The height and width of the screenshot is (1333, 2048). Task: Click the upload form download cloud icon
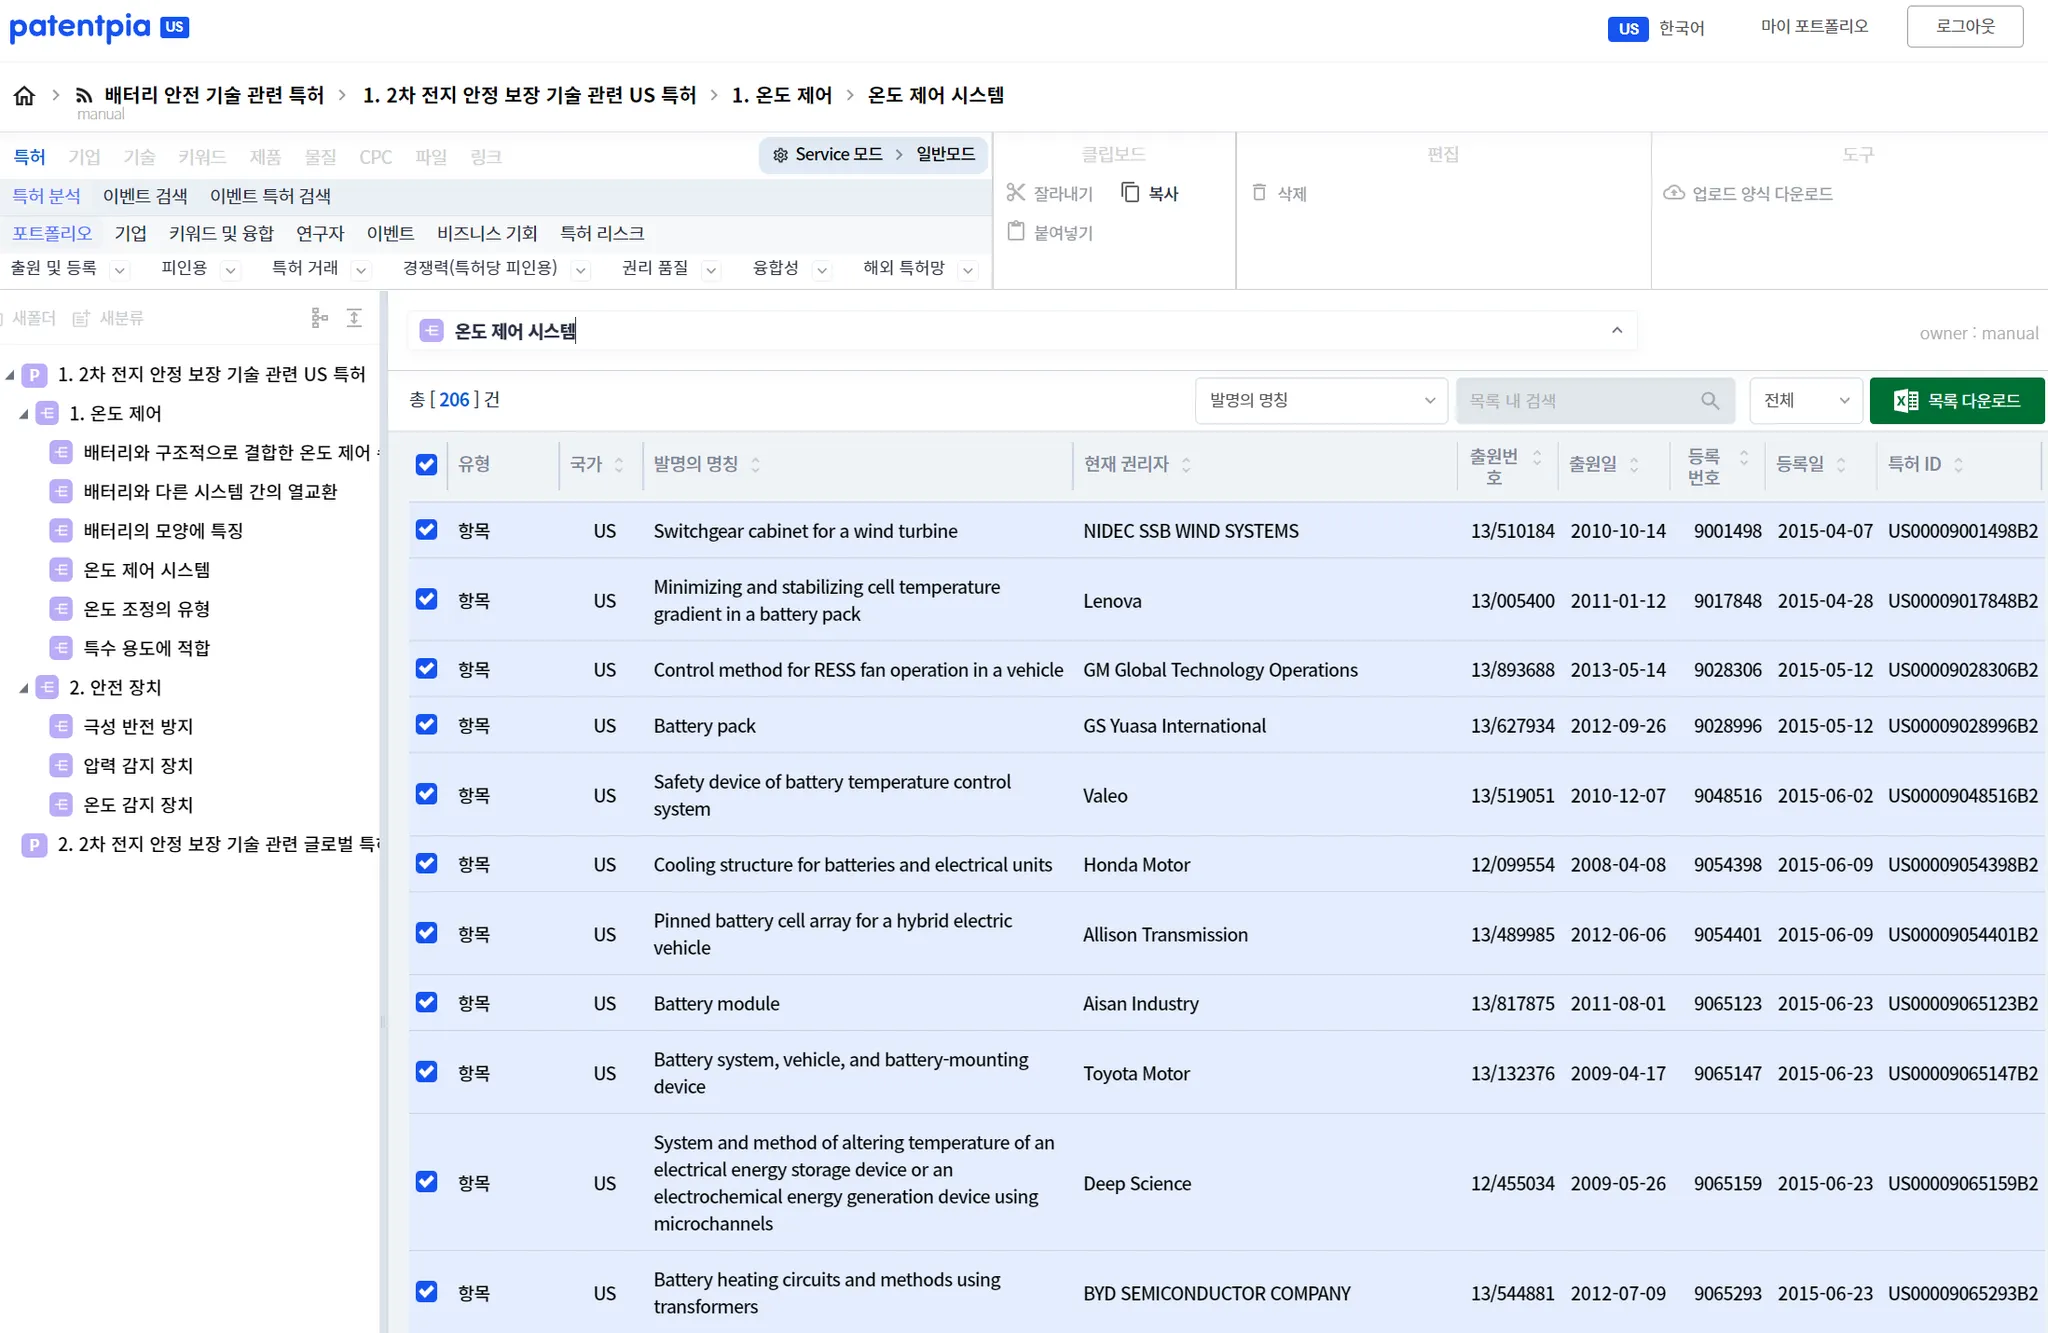tap(1673, 192)
